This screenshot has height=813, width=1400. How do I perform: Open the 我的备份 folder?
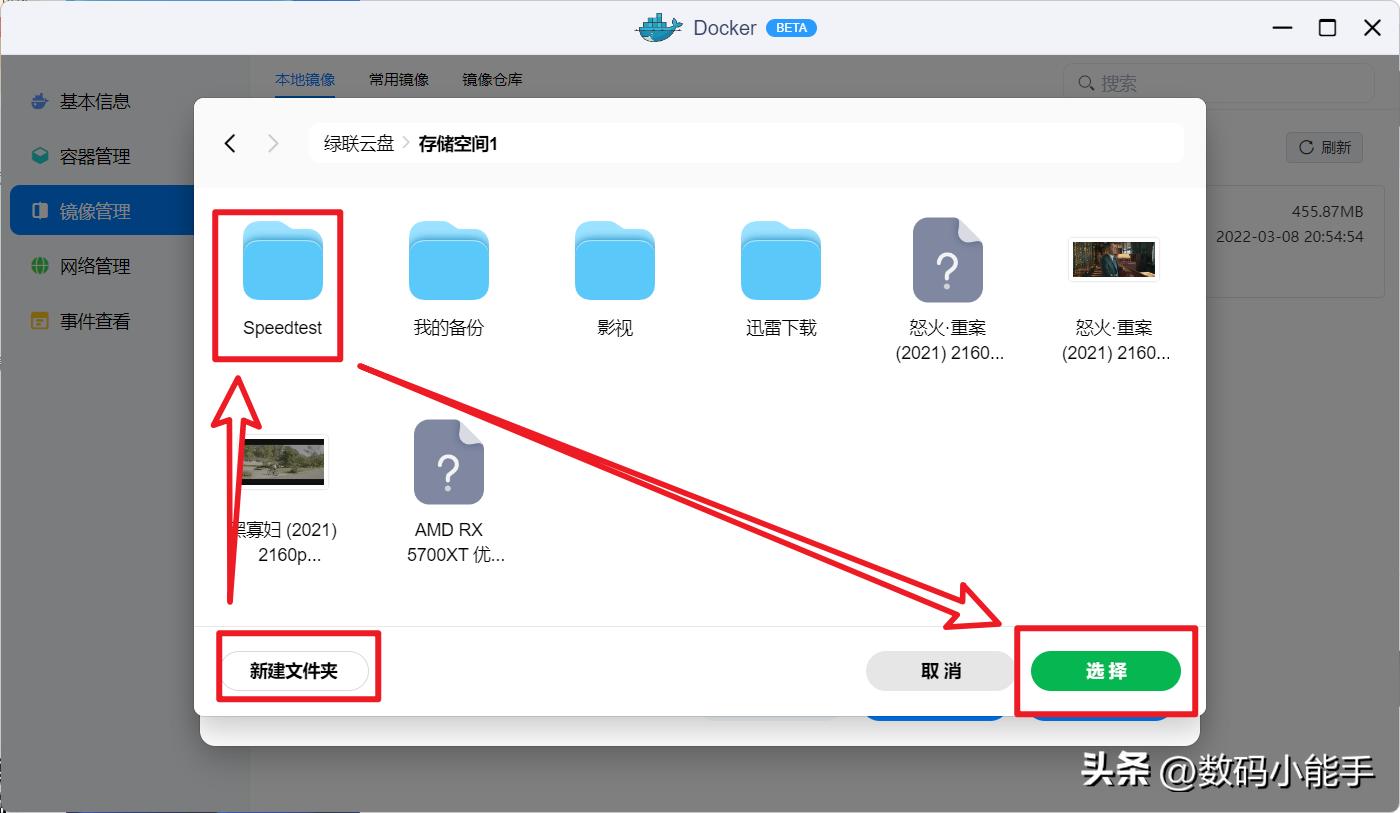coord(447,262)
